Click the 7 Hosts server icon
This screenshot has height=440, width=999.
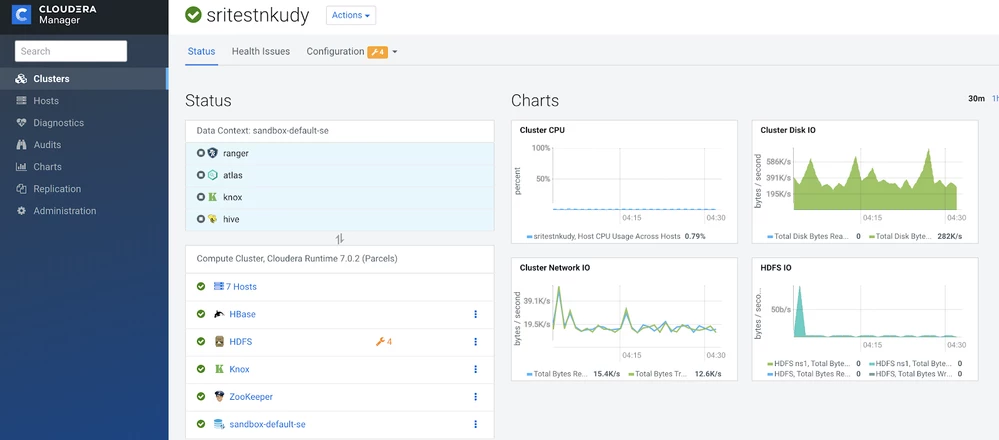click(x=219, y=287)
